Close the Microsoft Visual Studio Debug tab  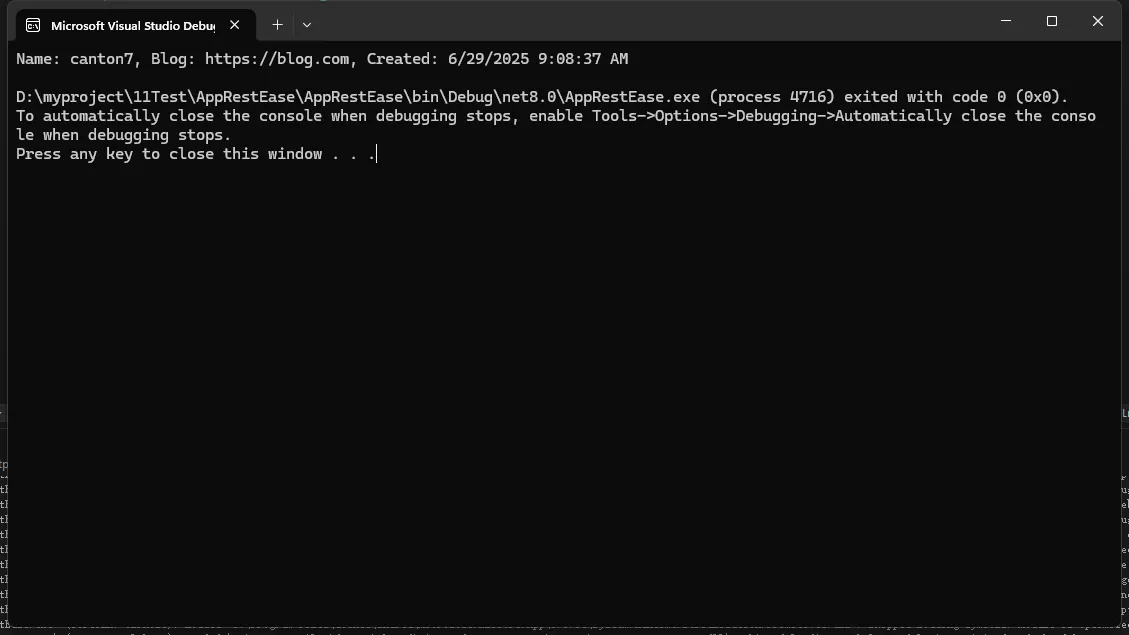[x=235, y=25]
